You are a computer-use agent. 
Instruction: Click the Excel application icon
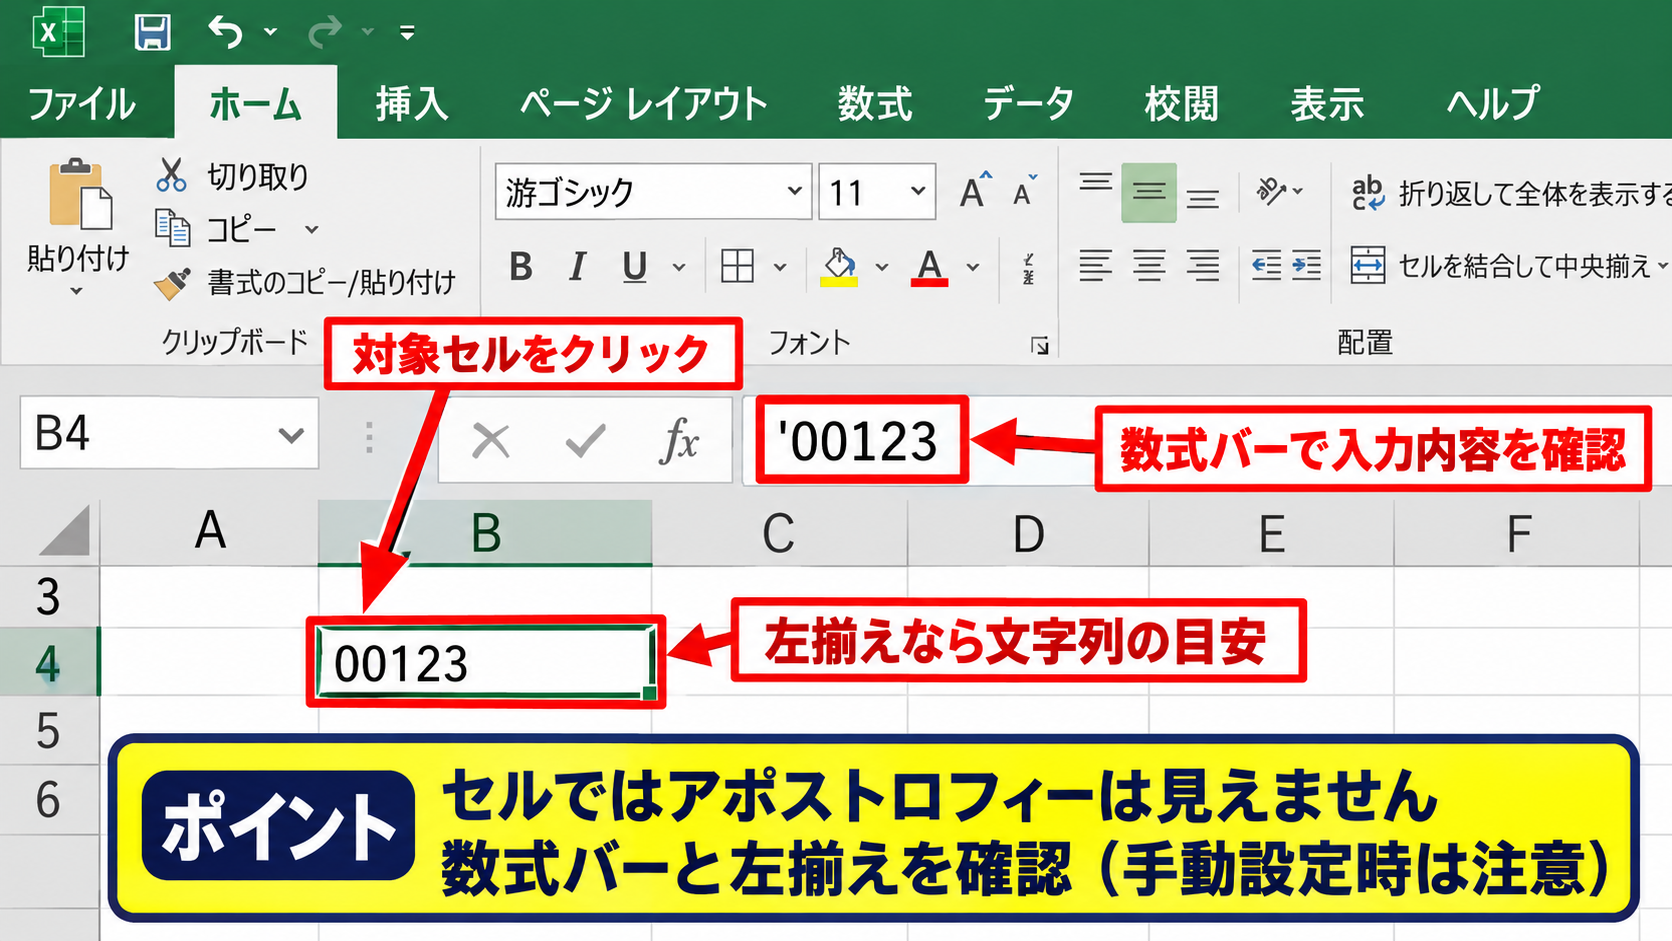58,32
